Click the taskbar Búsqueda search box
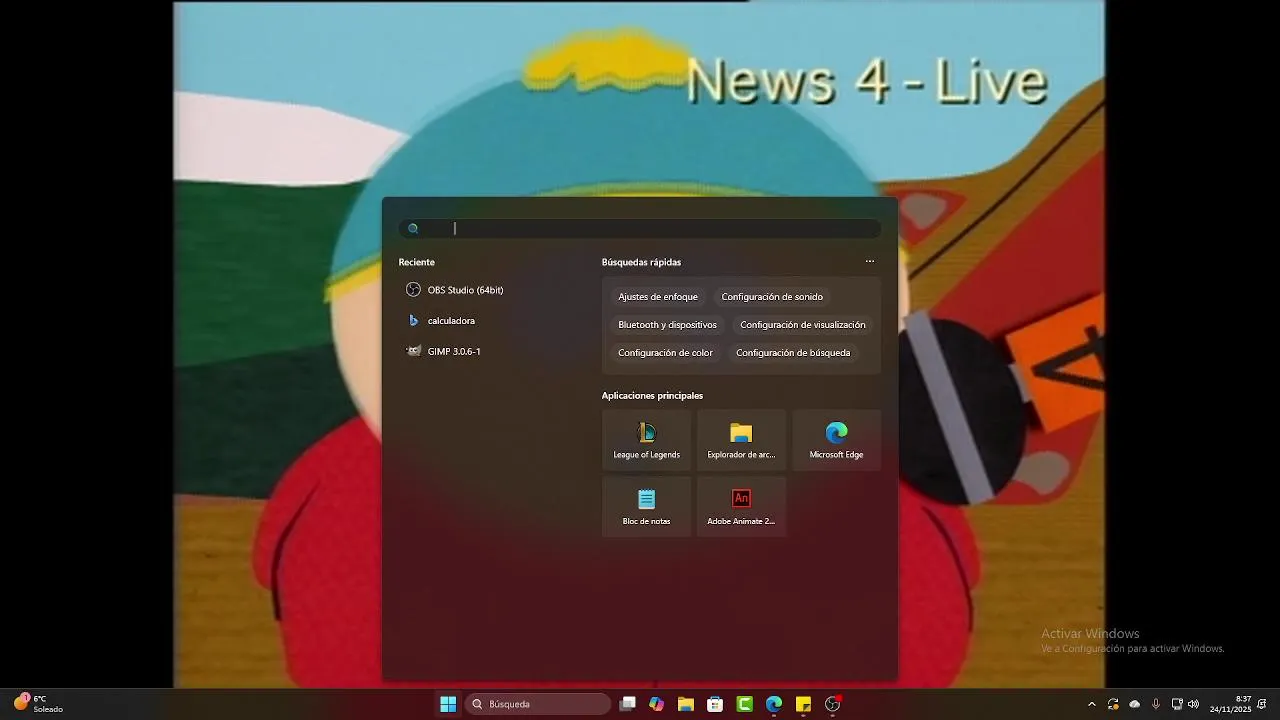The image size is (1280, 720). (539, 704)
